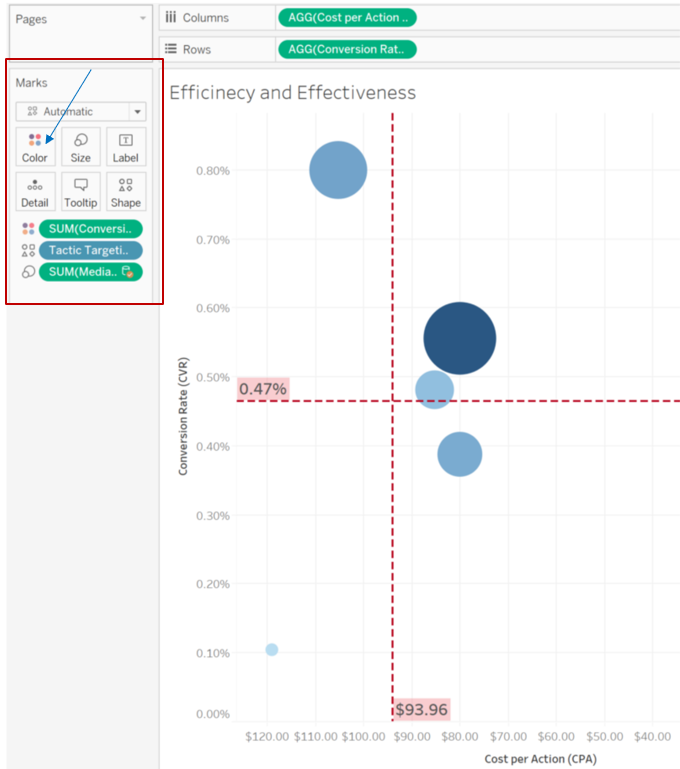Open the Pages shelf dropdown arrow
Screen dimensions: 680x769
(143, 19)
